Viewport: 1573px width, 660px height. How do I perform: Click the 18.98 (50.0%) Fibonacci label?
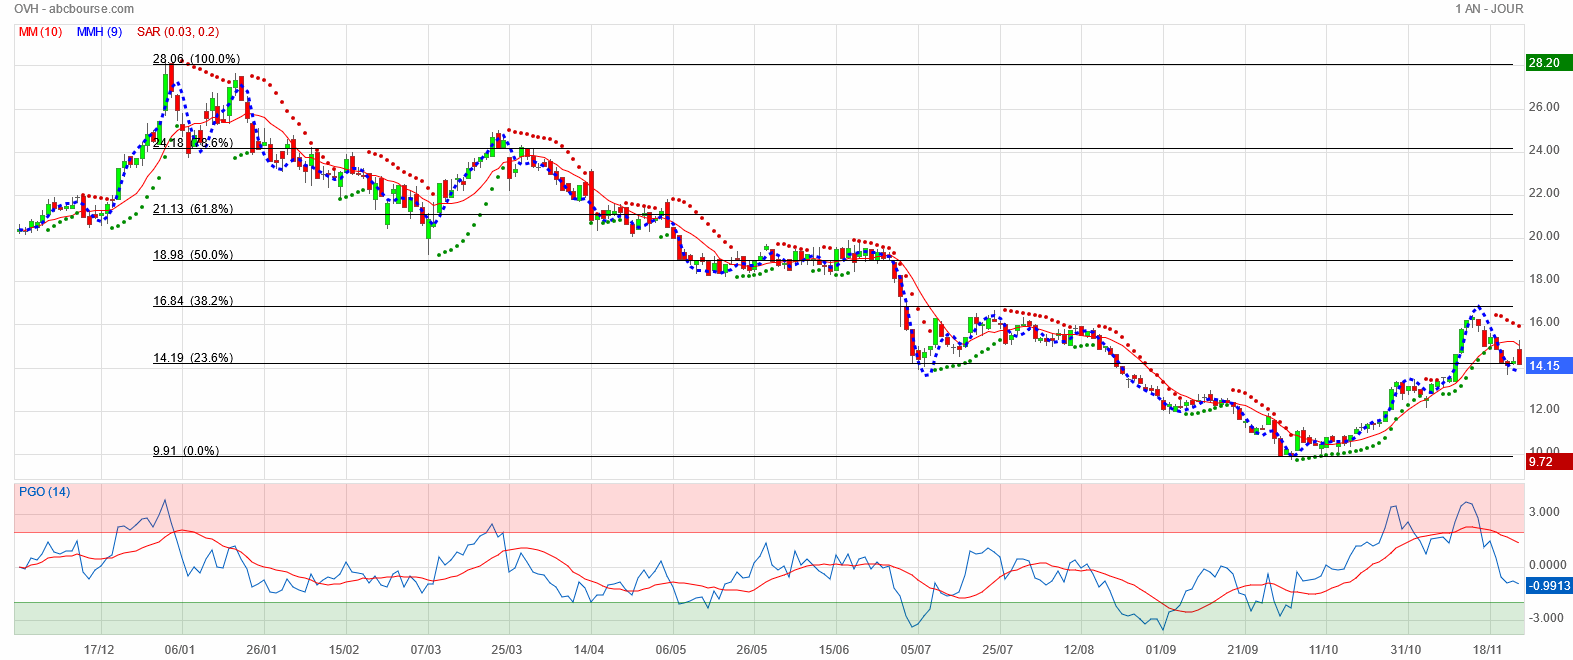pos(193,255)
